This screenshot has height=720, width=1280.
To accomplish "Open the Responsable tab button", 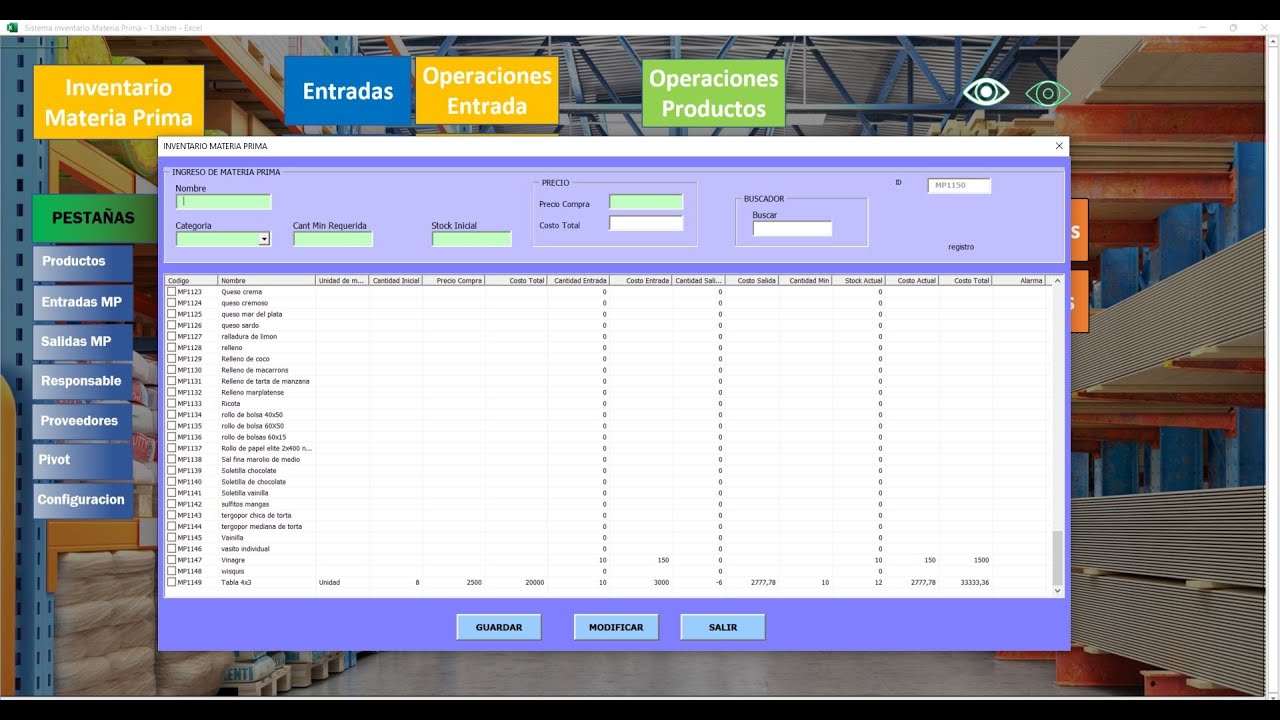I will click(x=82, y=381).
